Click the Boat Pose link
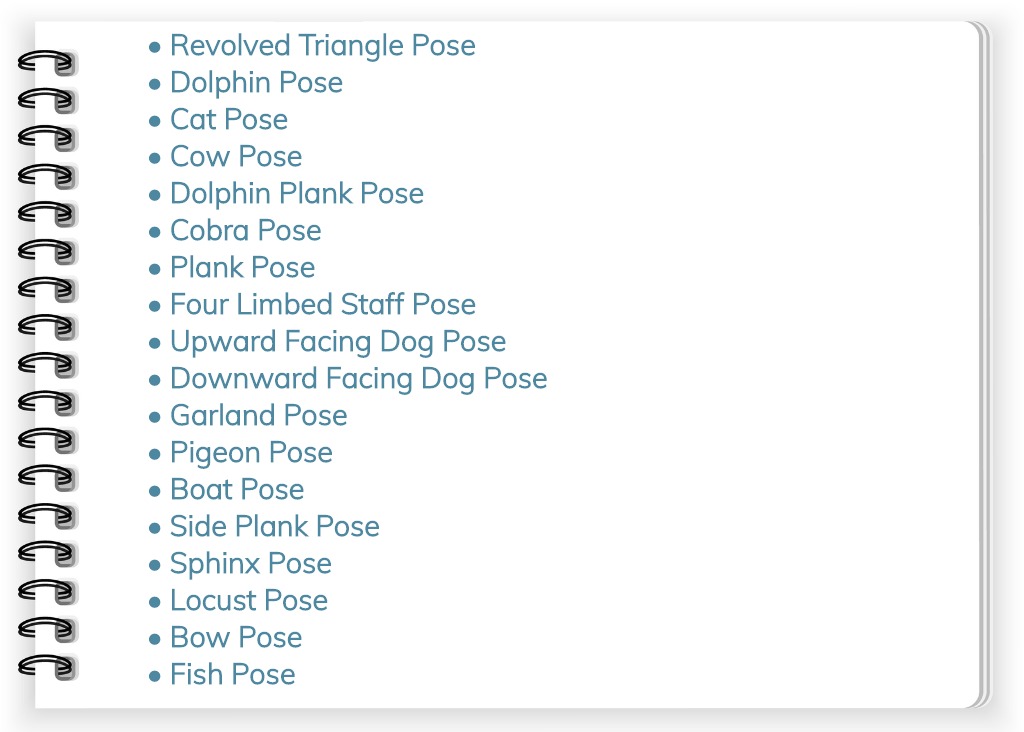 pos(237,490)
